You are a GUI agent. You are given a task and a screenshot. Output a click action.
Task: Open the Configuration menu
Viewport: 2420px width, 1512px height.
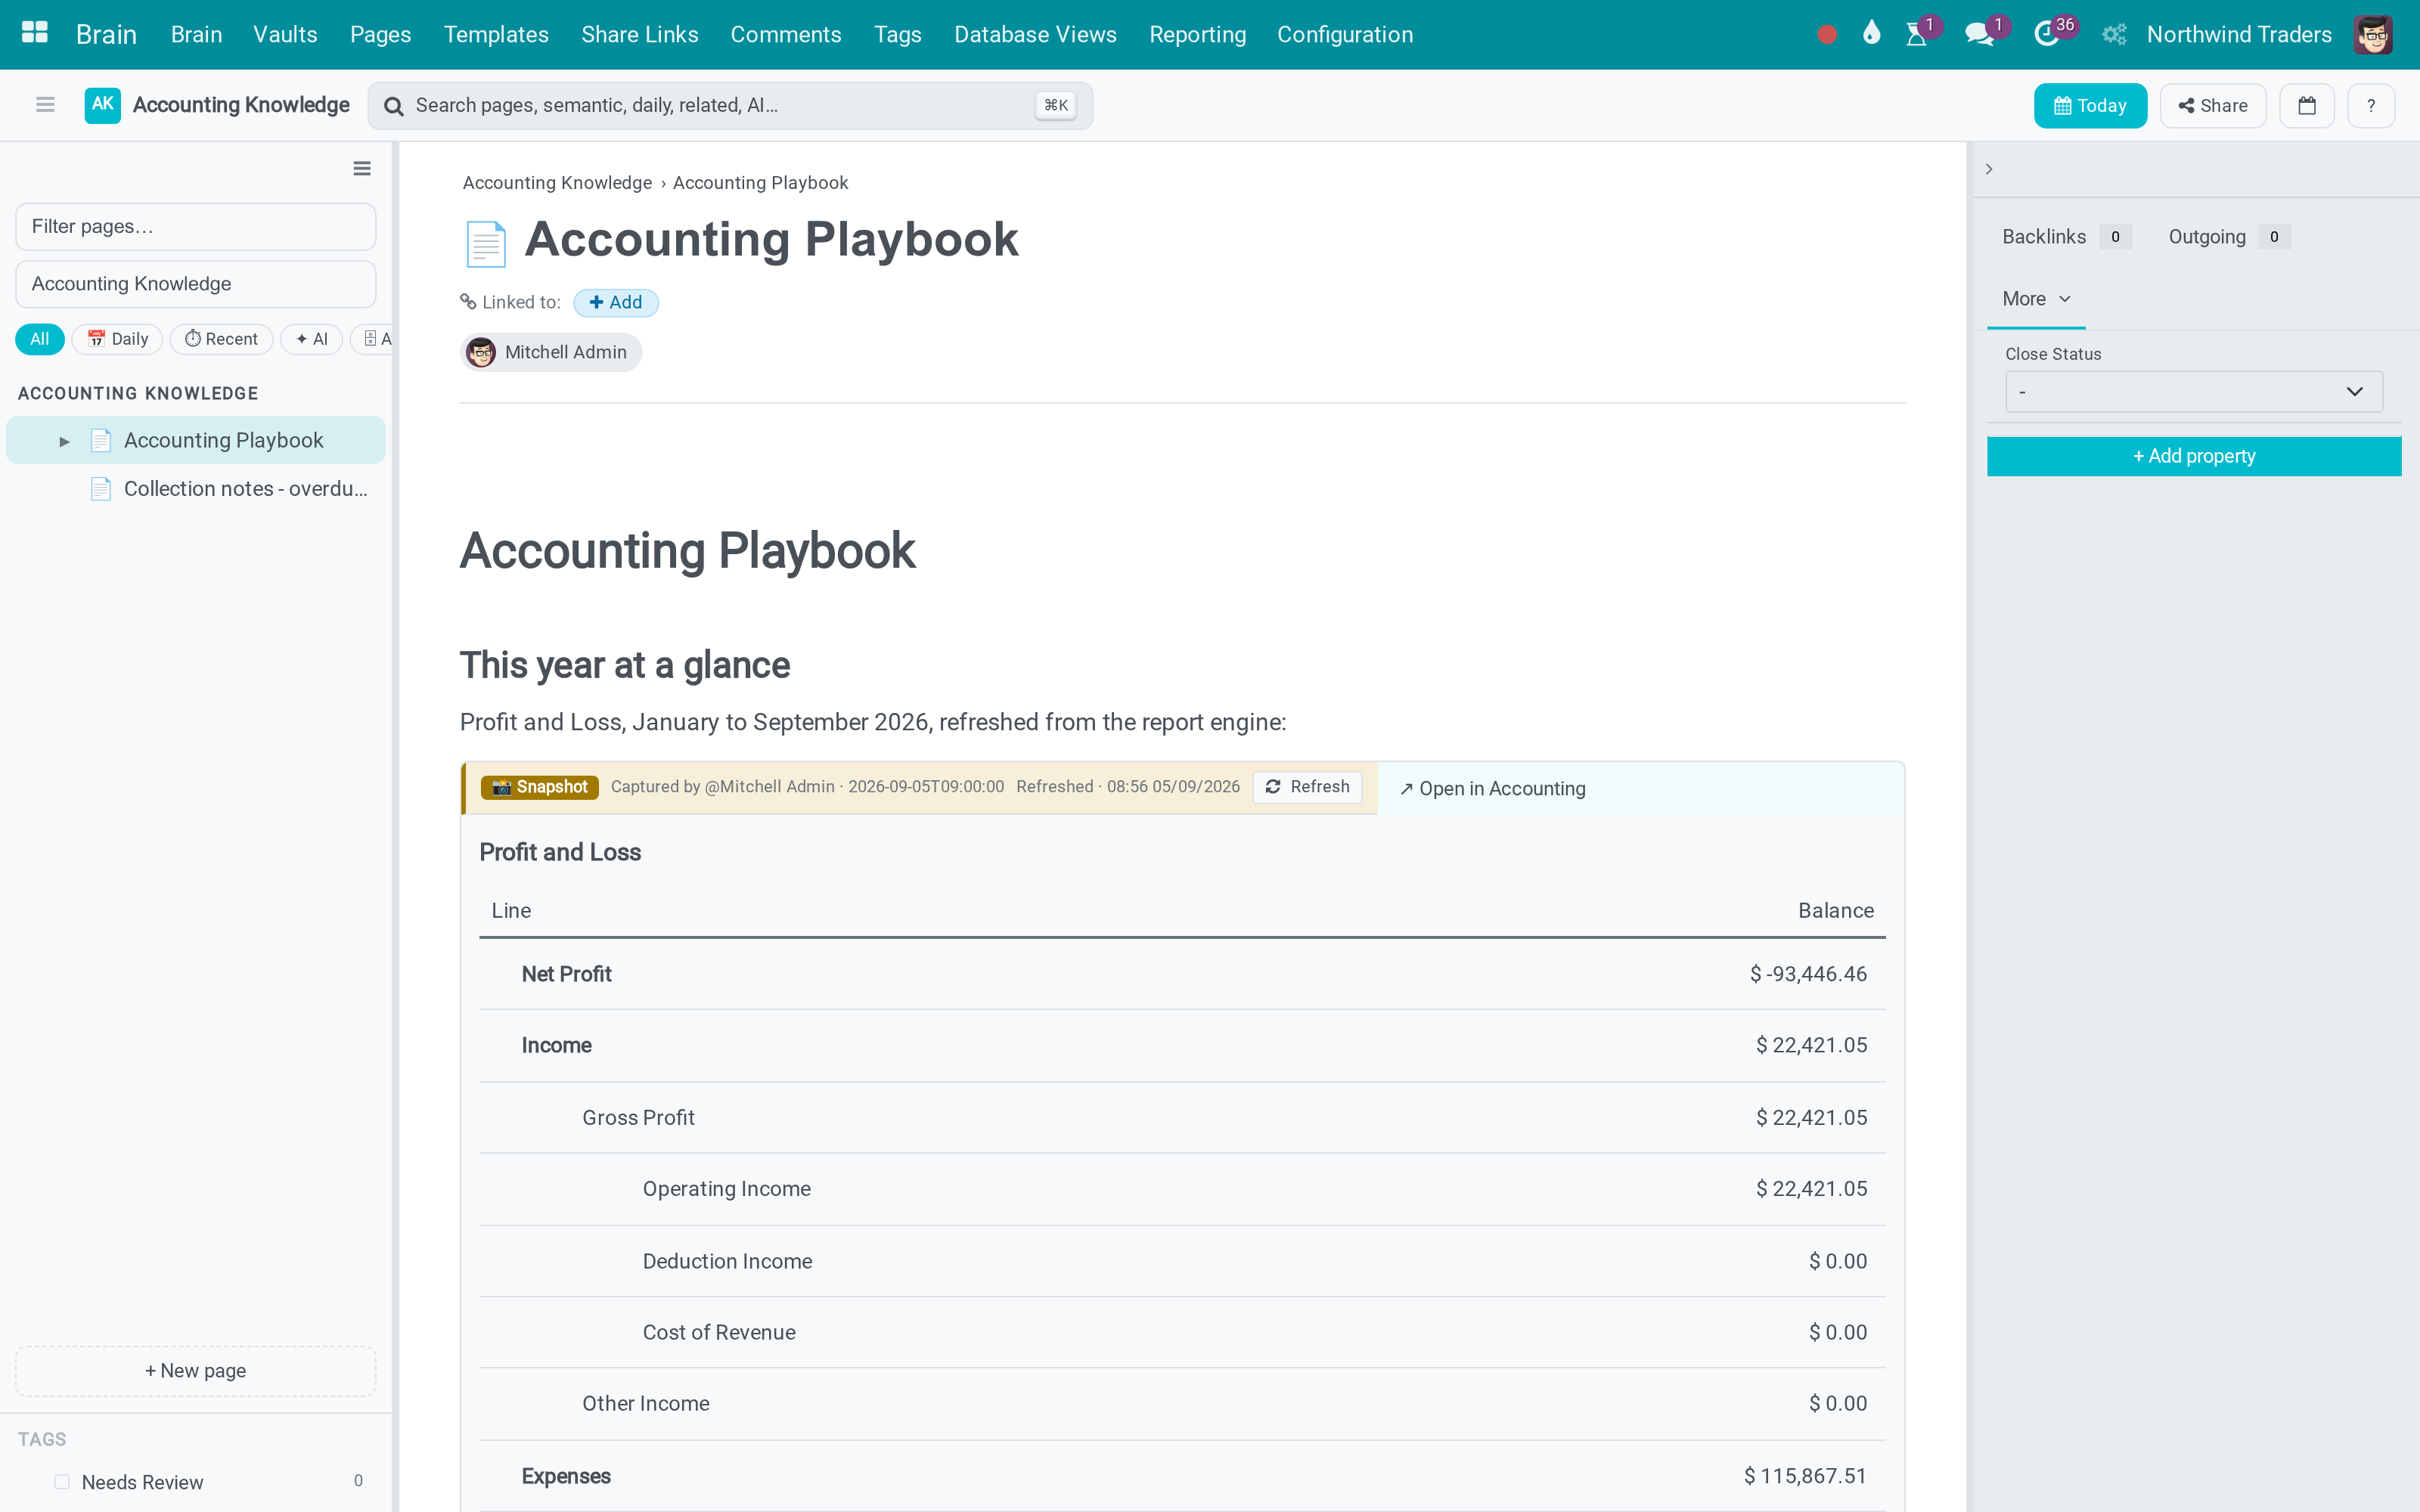(1345, 34)
